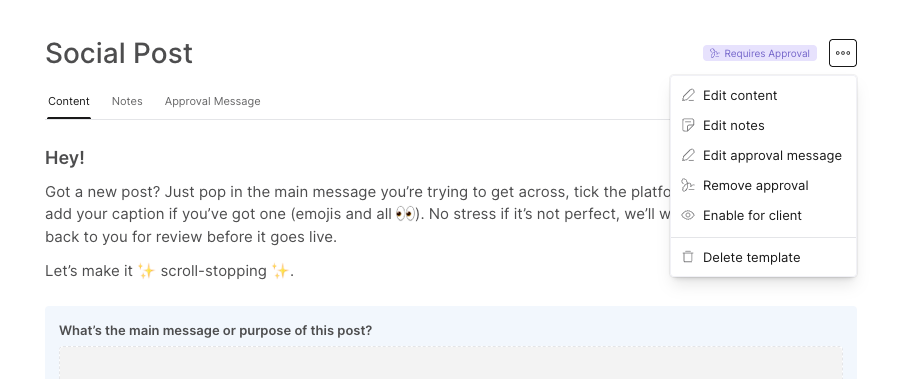This screenshot has width=899, height=379.
Task: Click the trash icon beside Delete template
Action: point(687,257)
